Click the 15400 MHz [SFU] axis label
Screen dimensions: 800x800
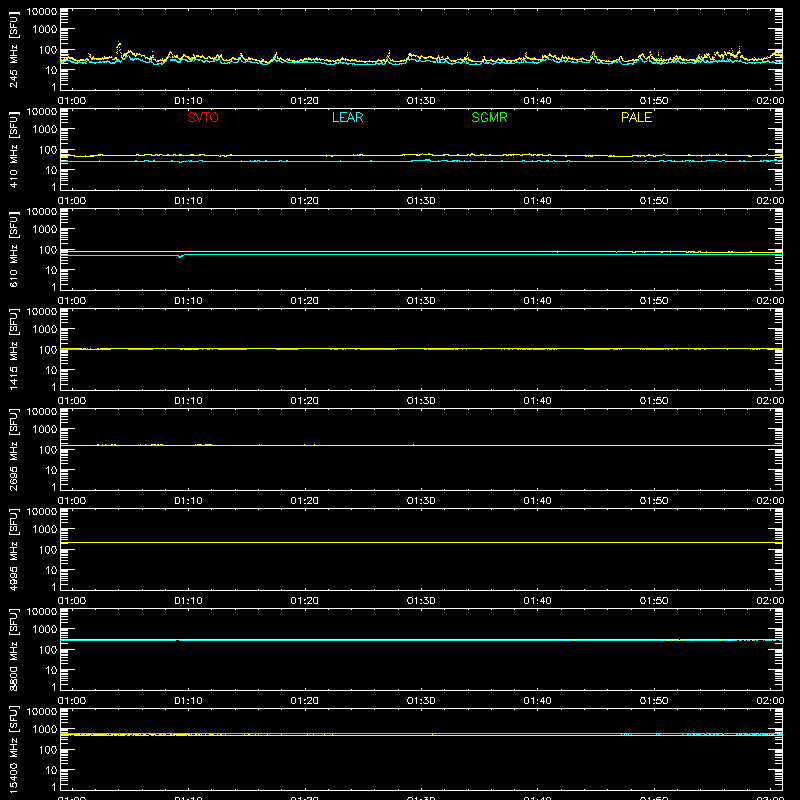pos(14,749)
